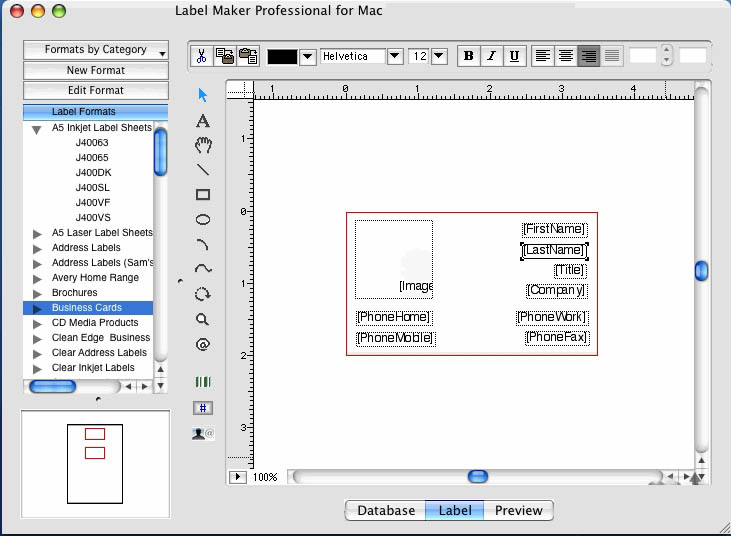The image size is (731, 536).
Task: Expand the Address Labels group
Action: coord(37,248)
